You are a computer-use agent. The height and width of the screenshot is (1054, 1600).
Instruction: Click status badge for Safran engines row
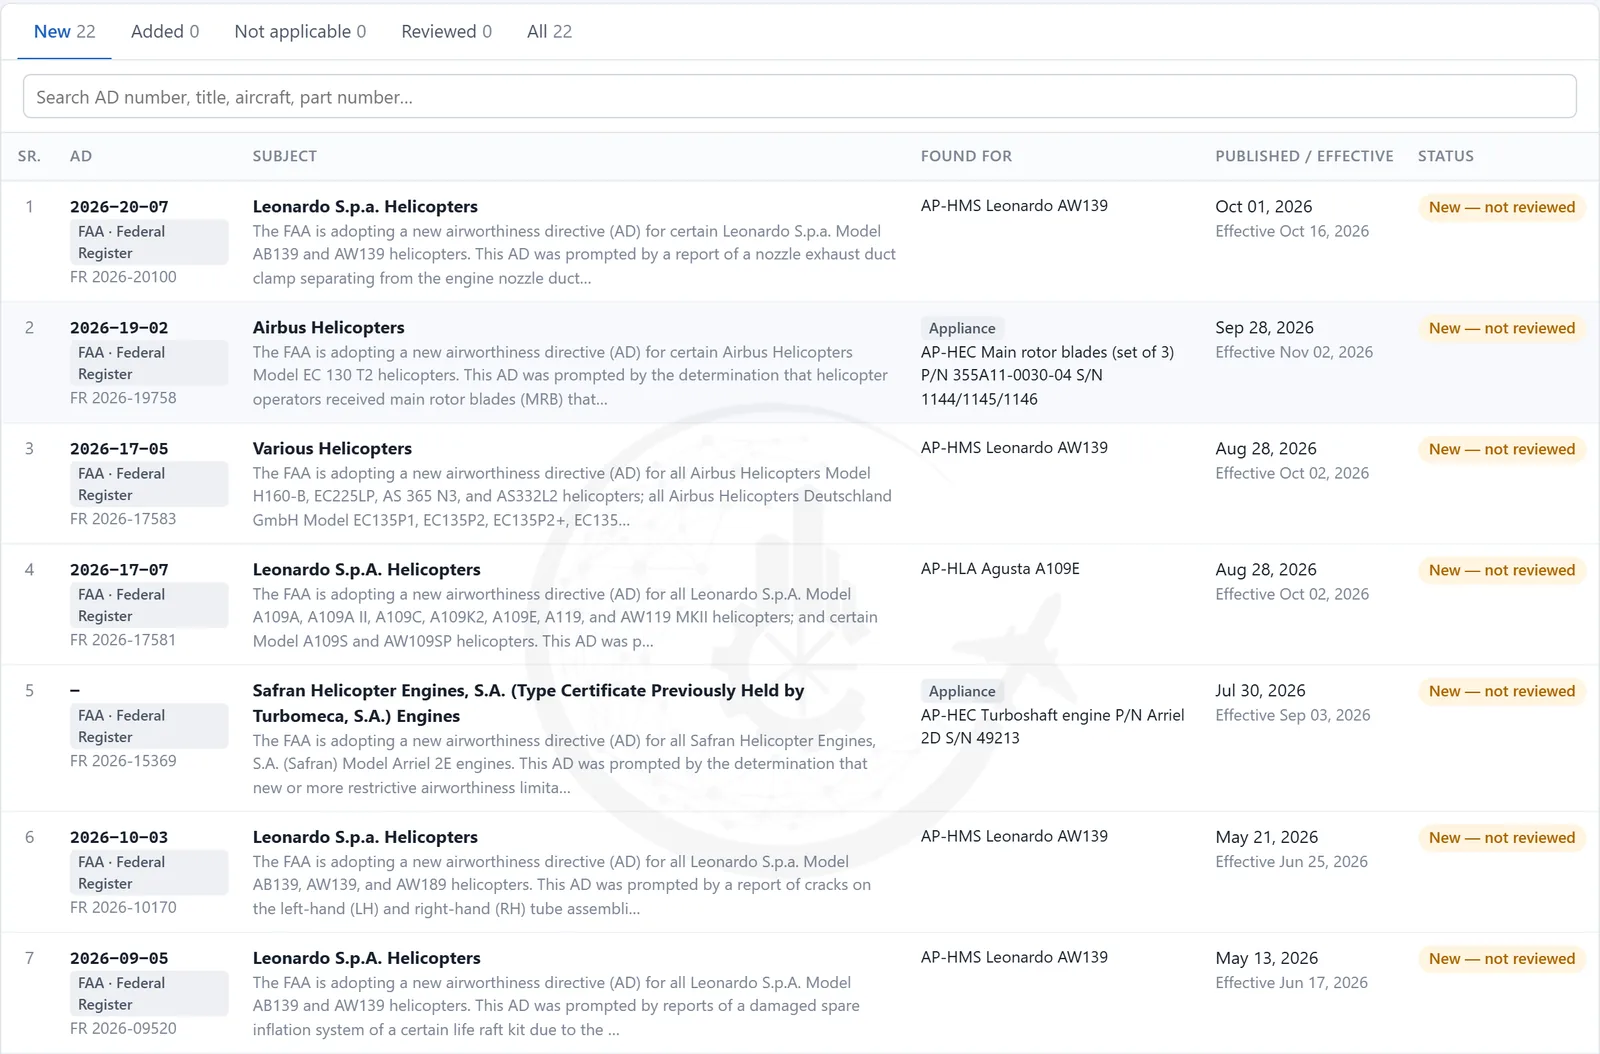pyautogui.click(x=1501, y=691)
